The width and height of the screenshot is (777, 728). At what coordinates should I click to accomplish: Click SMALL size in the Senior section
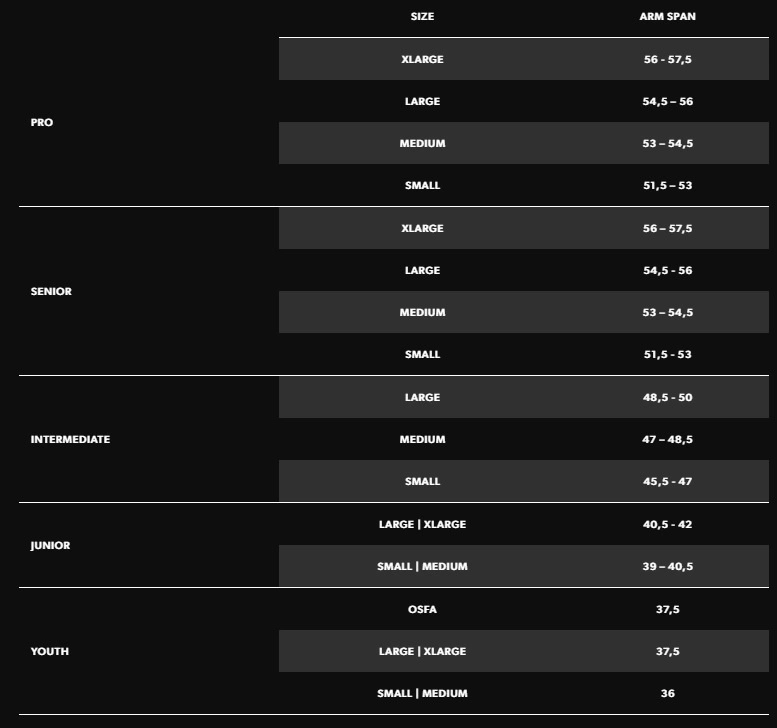[x=422, y=354]
